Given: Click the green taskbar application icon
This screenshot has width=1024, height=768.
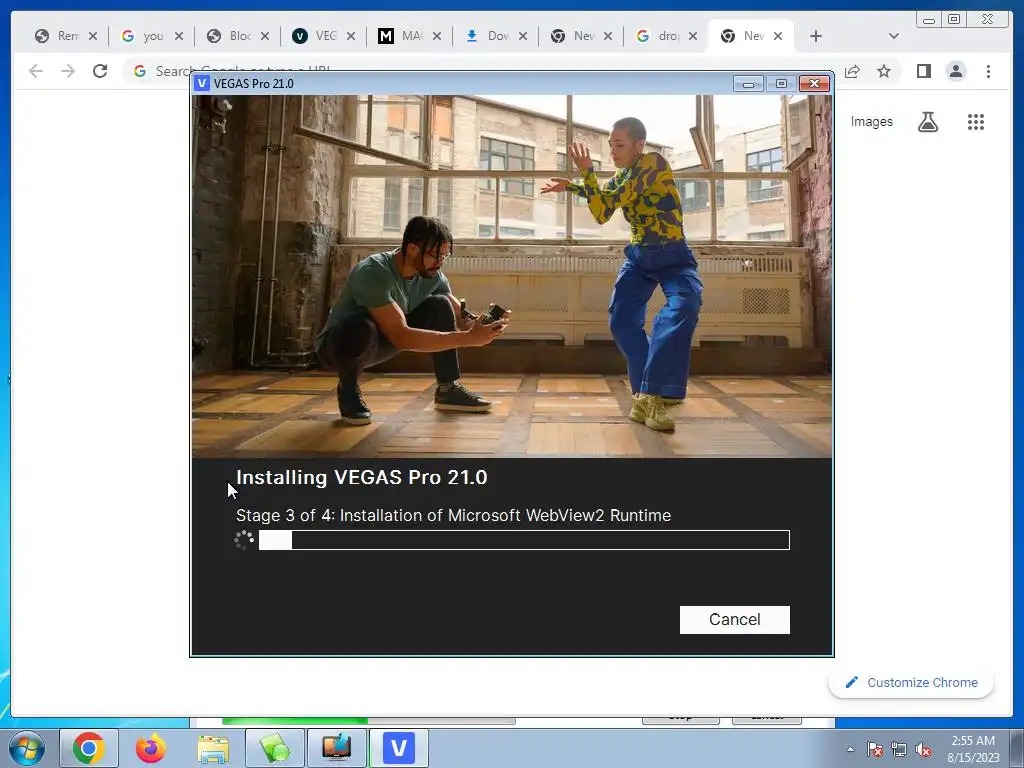Looking at the screenshot, I should pyautogui.click(x=275, y=748).
